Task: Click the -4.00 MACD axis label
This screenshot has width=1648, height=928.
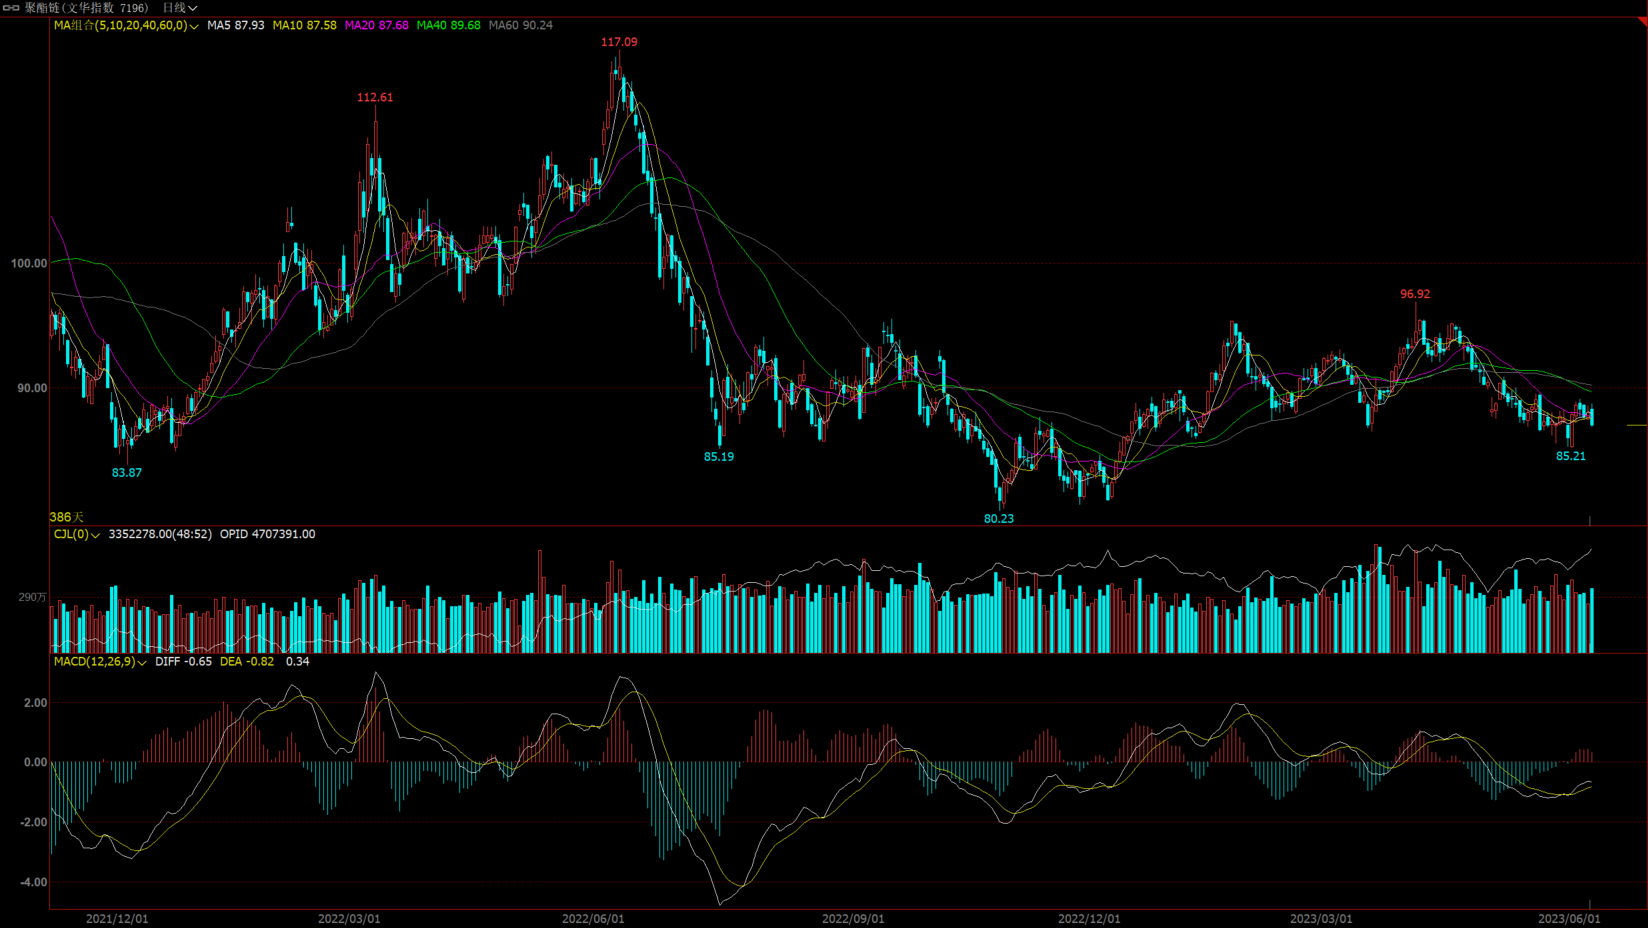Action: pyautogui.click(x=32, y=882)
